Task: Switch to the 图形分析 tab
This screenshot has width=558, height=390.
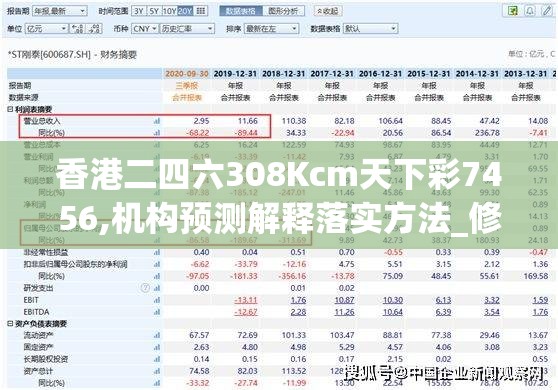Action: (283, 11)
